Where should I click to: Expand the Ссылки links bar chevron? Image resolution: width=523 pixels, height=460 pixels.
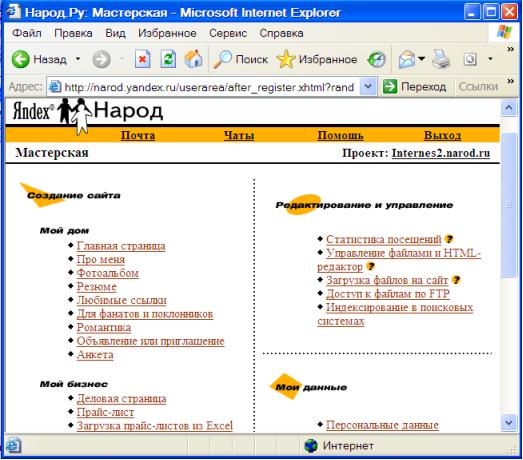coord(510,81)
